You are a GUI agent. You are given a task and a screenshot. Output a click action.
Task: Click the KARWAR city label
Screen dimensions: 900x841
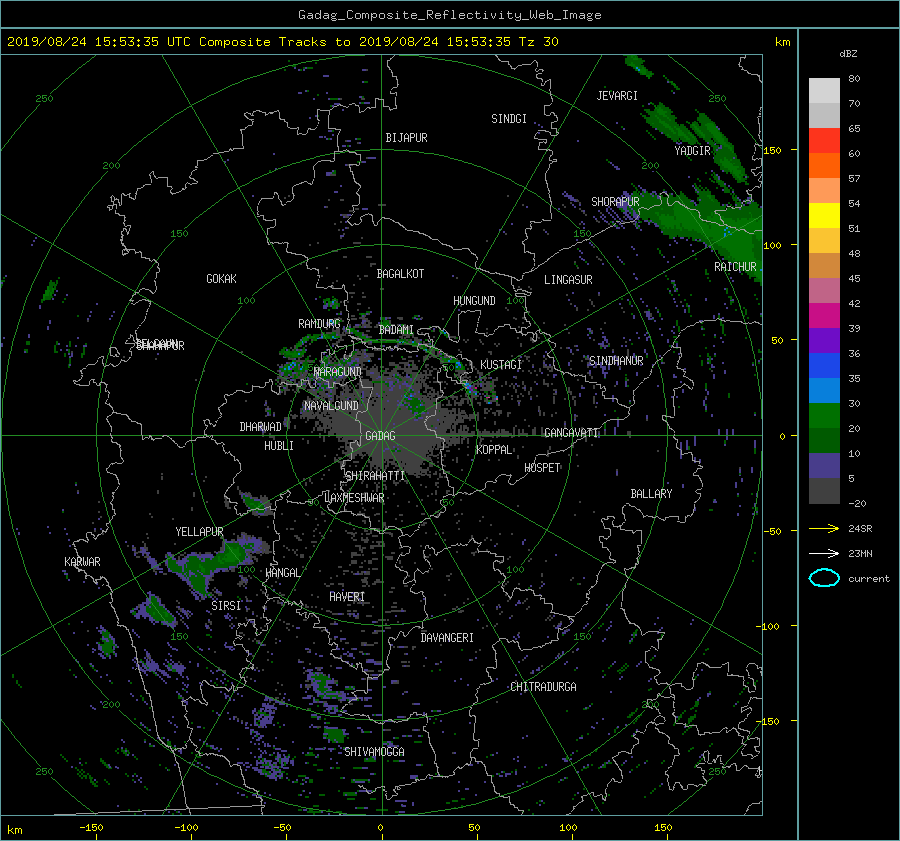point(82,562)
